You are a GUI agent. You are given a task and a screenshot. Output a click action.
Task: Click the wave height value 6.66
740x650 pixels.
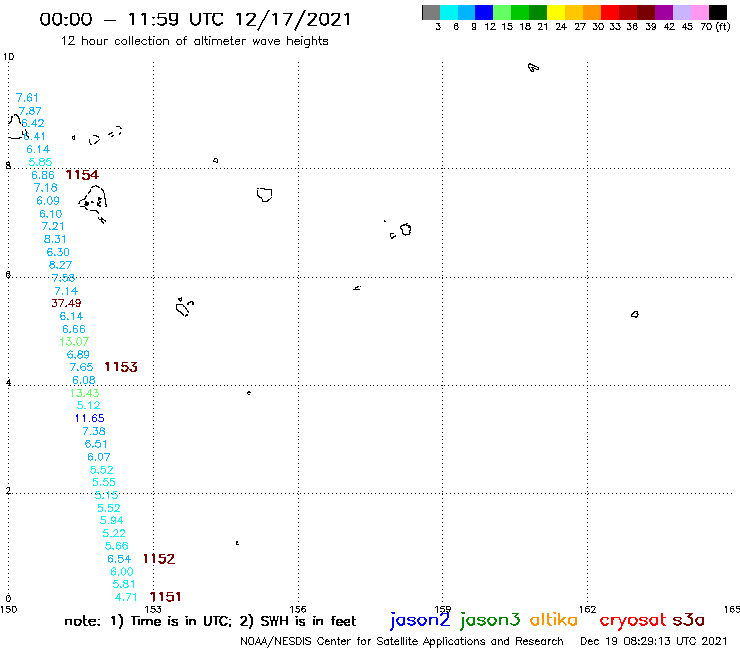click(x=74, y=329)
